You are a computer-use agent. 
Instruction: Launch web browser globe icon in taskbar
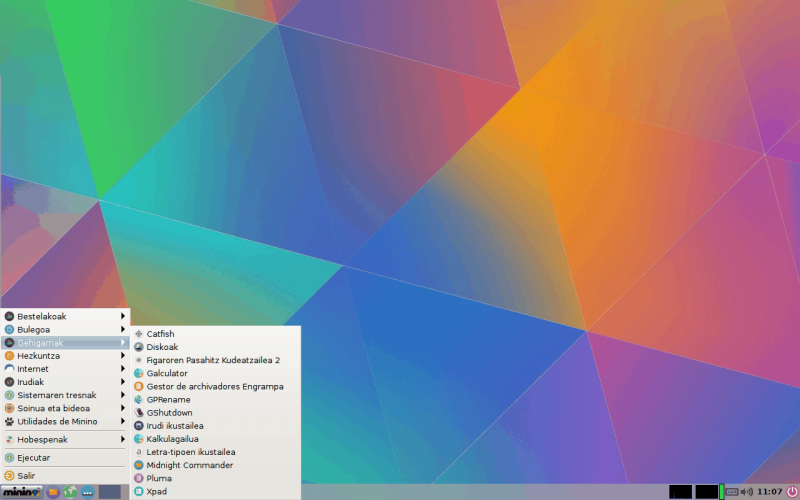pyautogui.click(x=70, y=492)
